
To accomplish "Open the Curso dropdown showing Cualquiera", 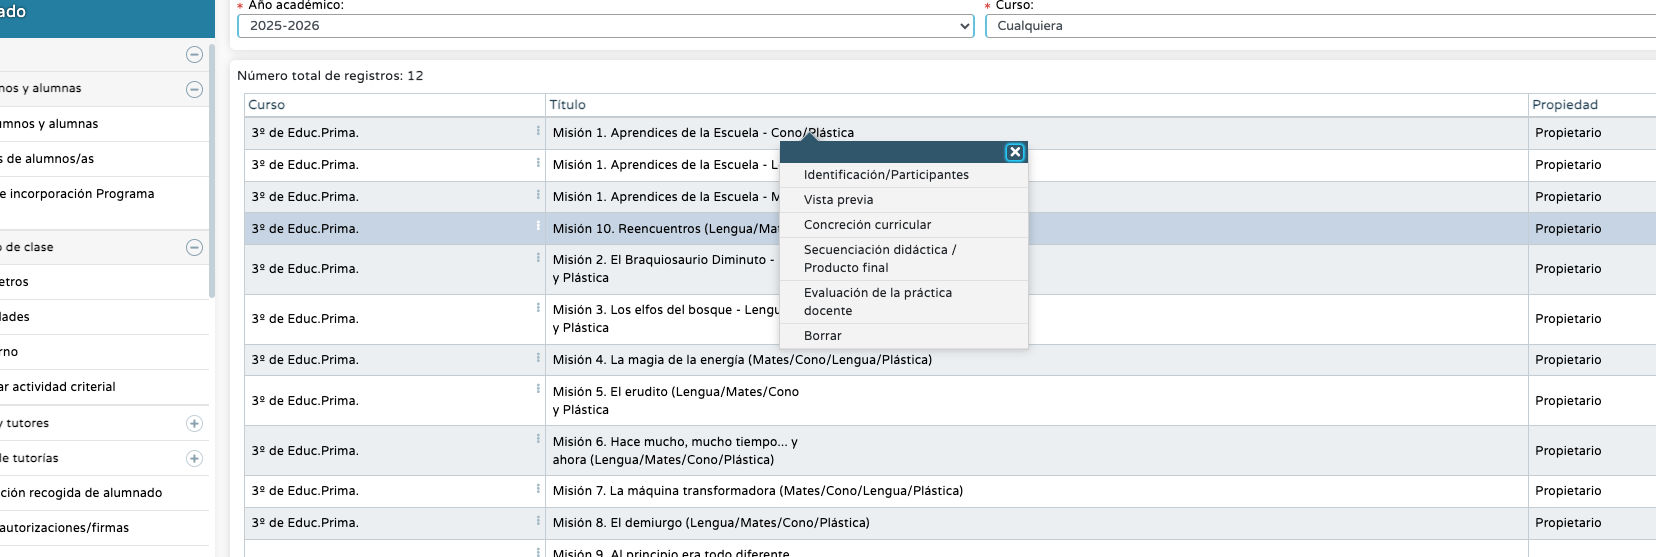I will coord(1320,26).
